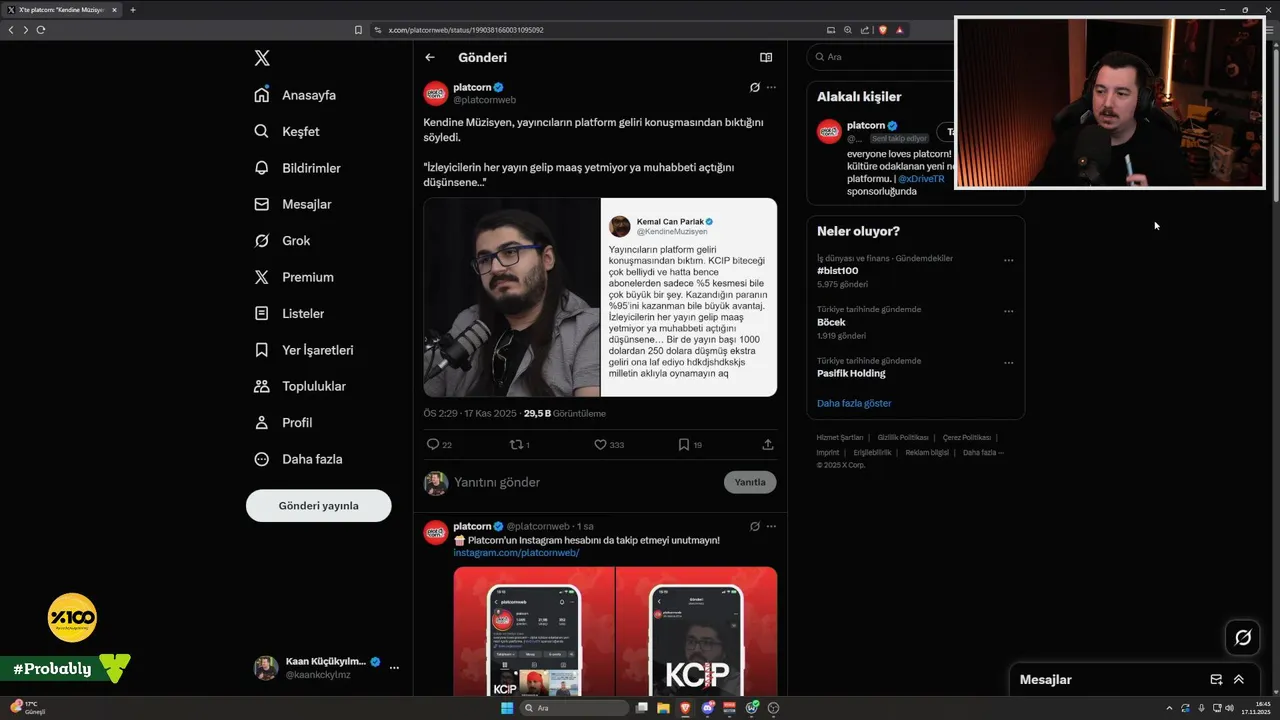Click Gönderi yayınla button
Image resolution: width=1280 pixels, height=720 pixels.
point(318,506)
